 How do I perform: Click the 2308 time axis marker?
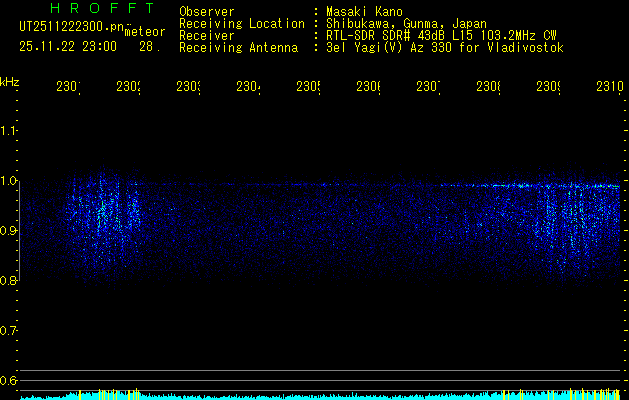coord(489,87)
